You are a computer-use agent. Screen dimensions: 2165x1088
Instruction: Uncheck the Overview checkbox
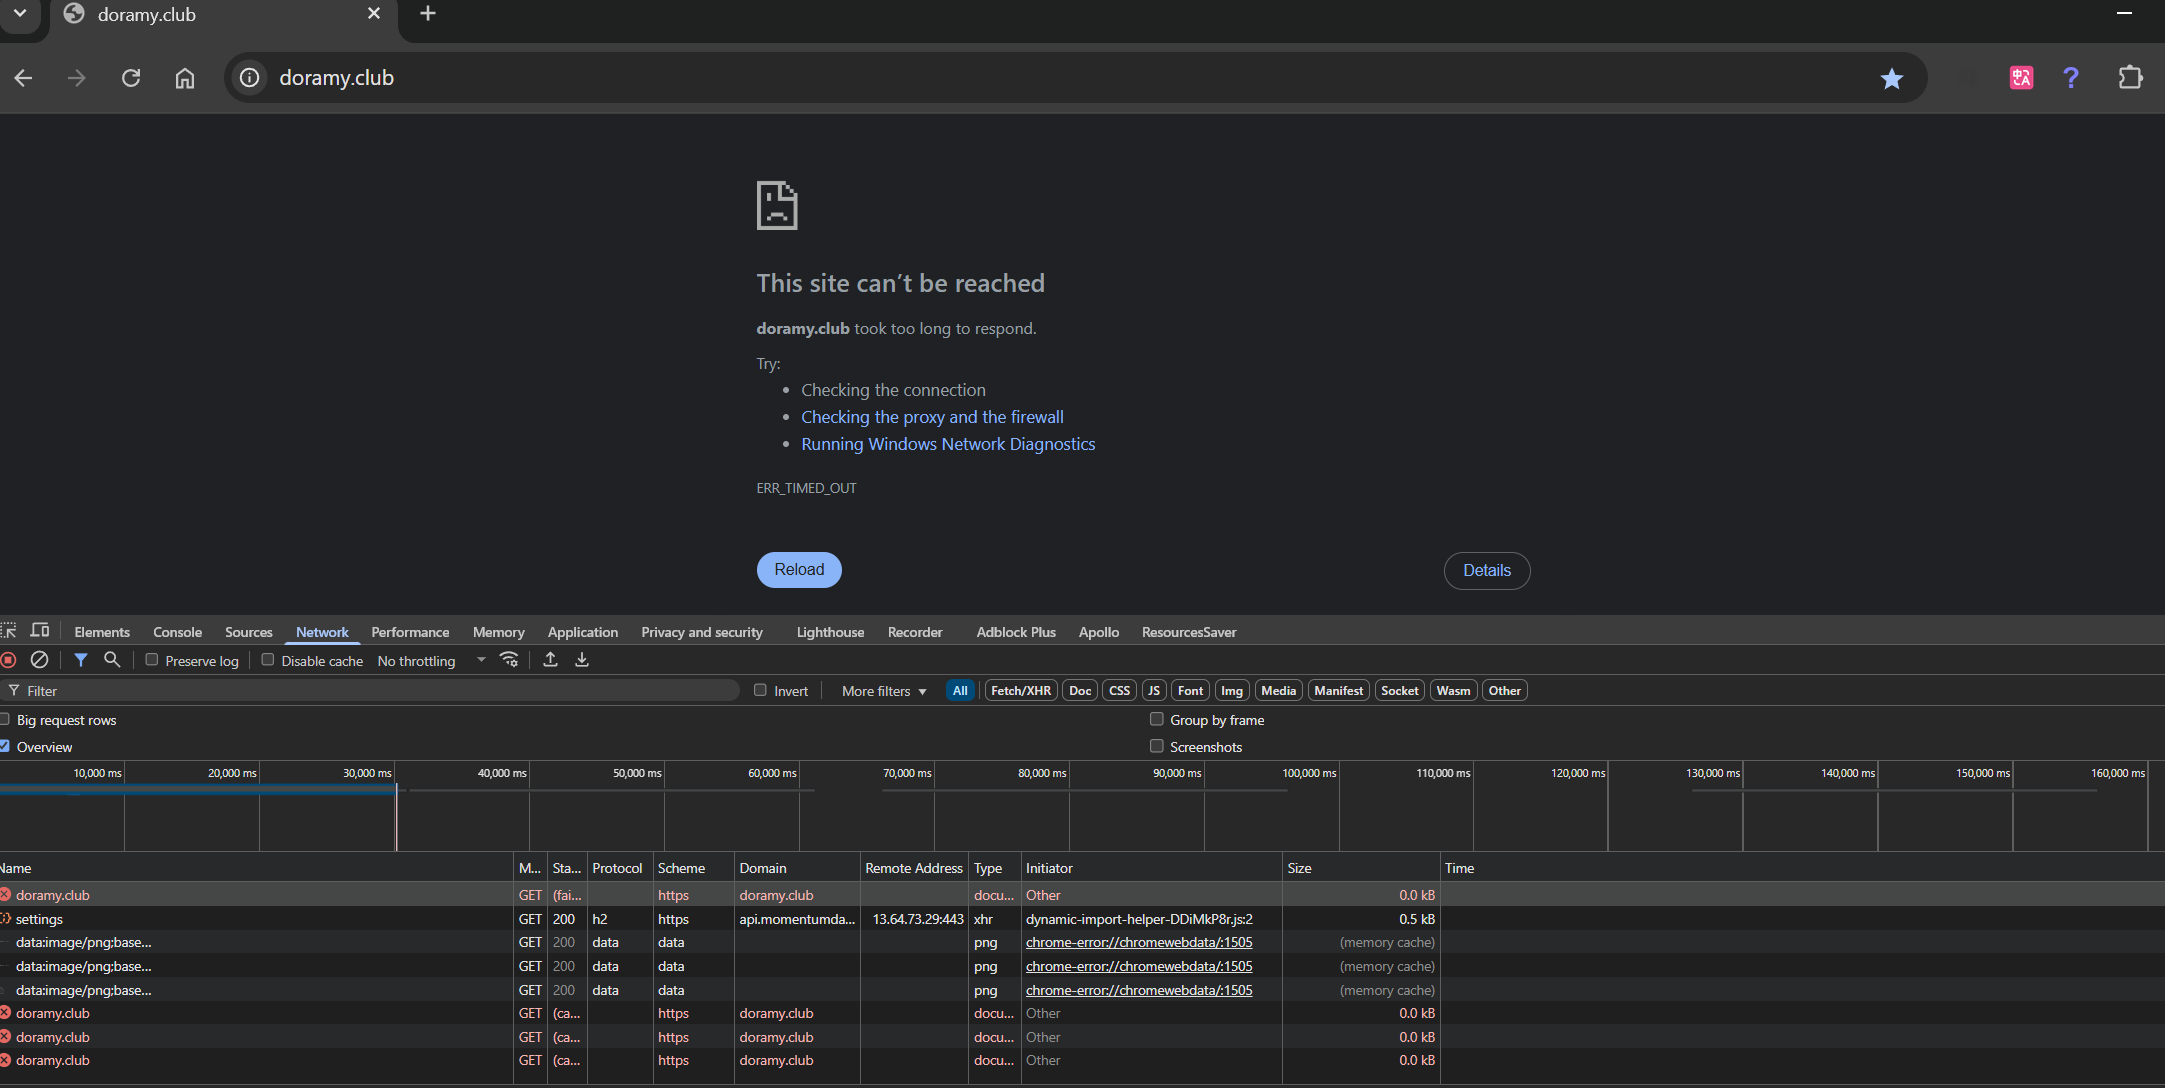click(x=5, y=746)
